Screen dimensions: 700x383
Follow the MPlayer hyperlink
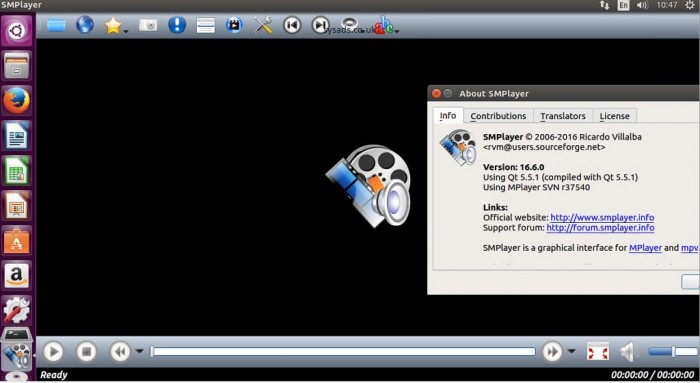tap(645, 248)
